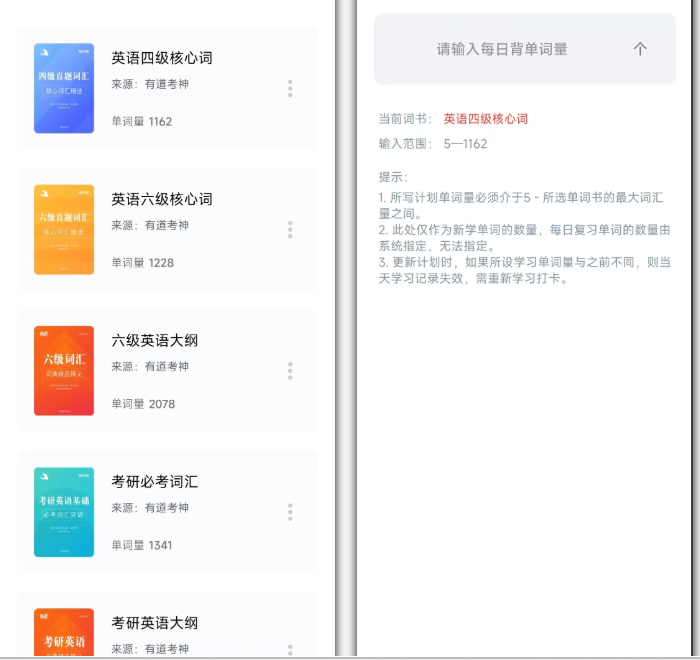Screen dimensions: 700x660
Task: Open three-dot menu for 英语六级核心词
Action: (x=290, y=229)
